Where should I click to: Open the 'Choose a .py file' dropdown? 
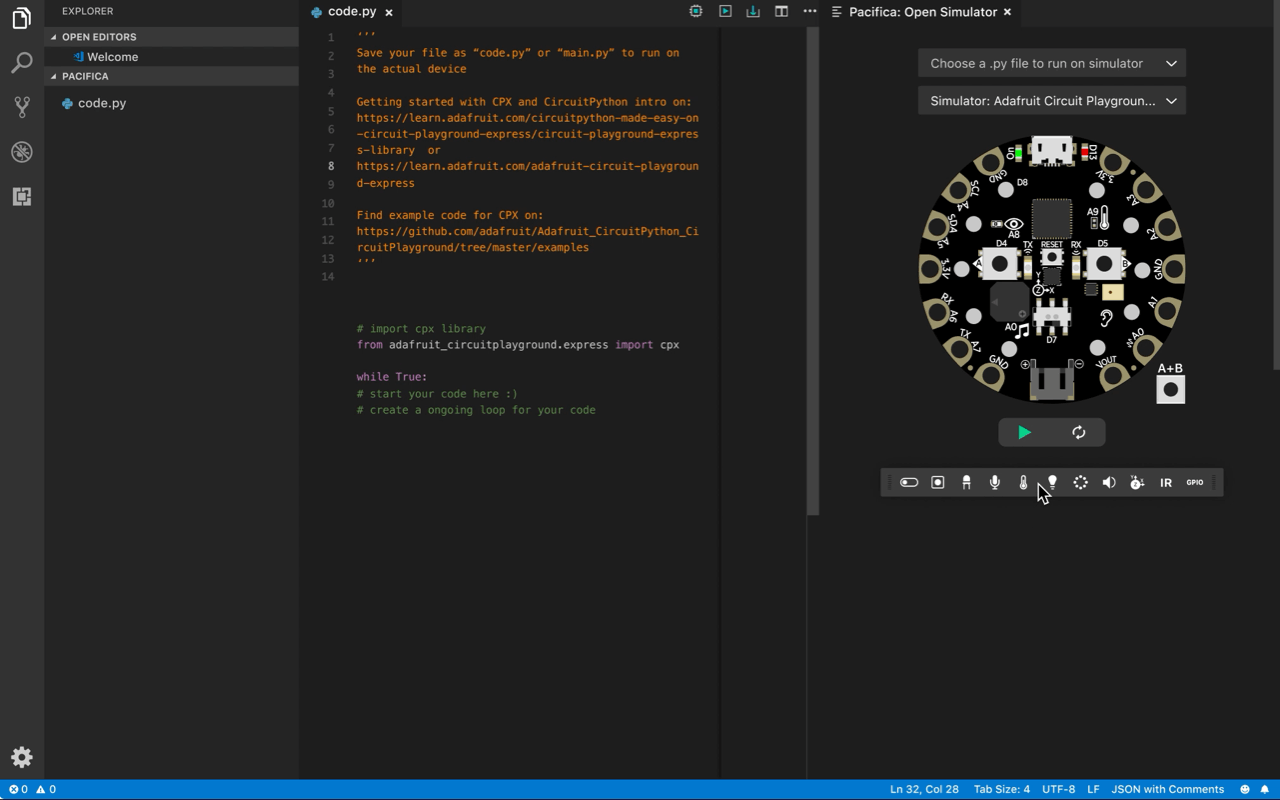coord(1052,63)
